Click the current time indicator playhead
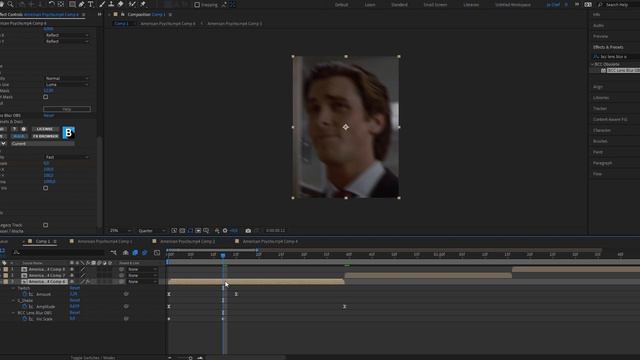Image resolution: width=640 pixels, height=360 pixels. [x=223, y=255]
